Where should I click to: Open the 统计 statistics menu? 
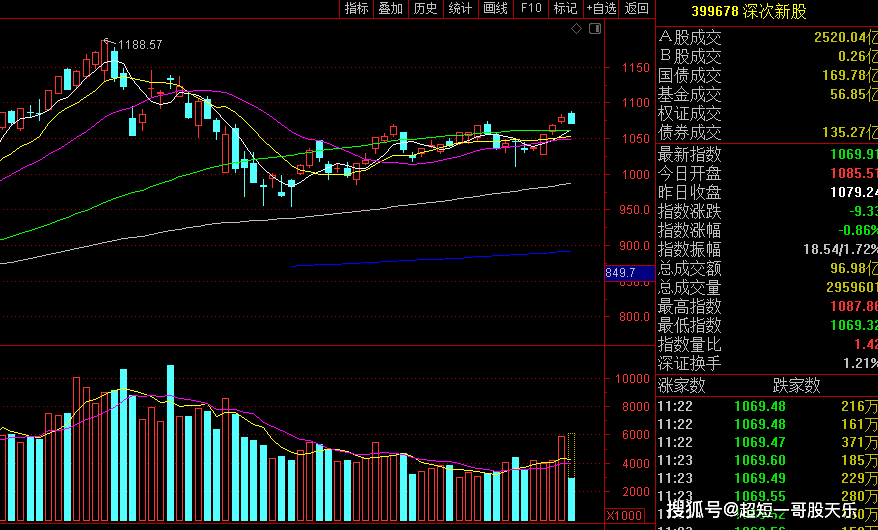point(460,8)
